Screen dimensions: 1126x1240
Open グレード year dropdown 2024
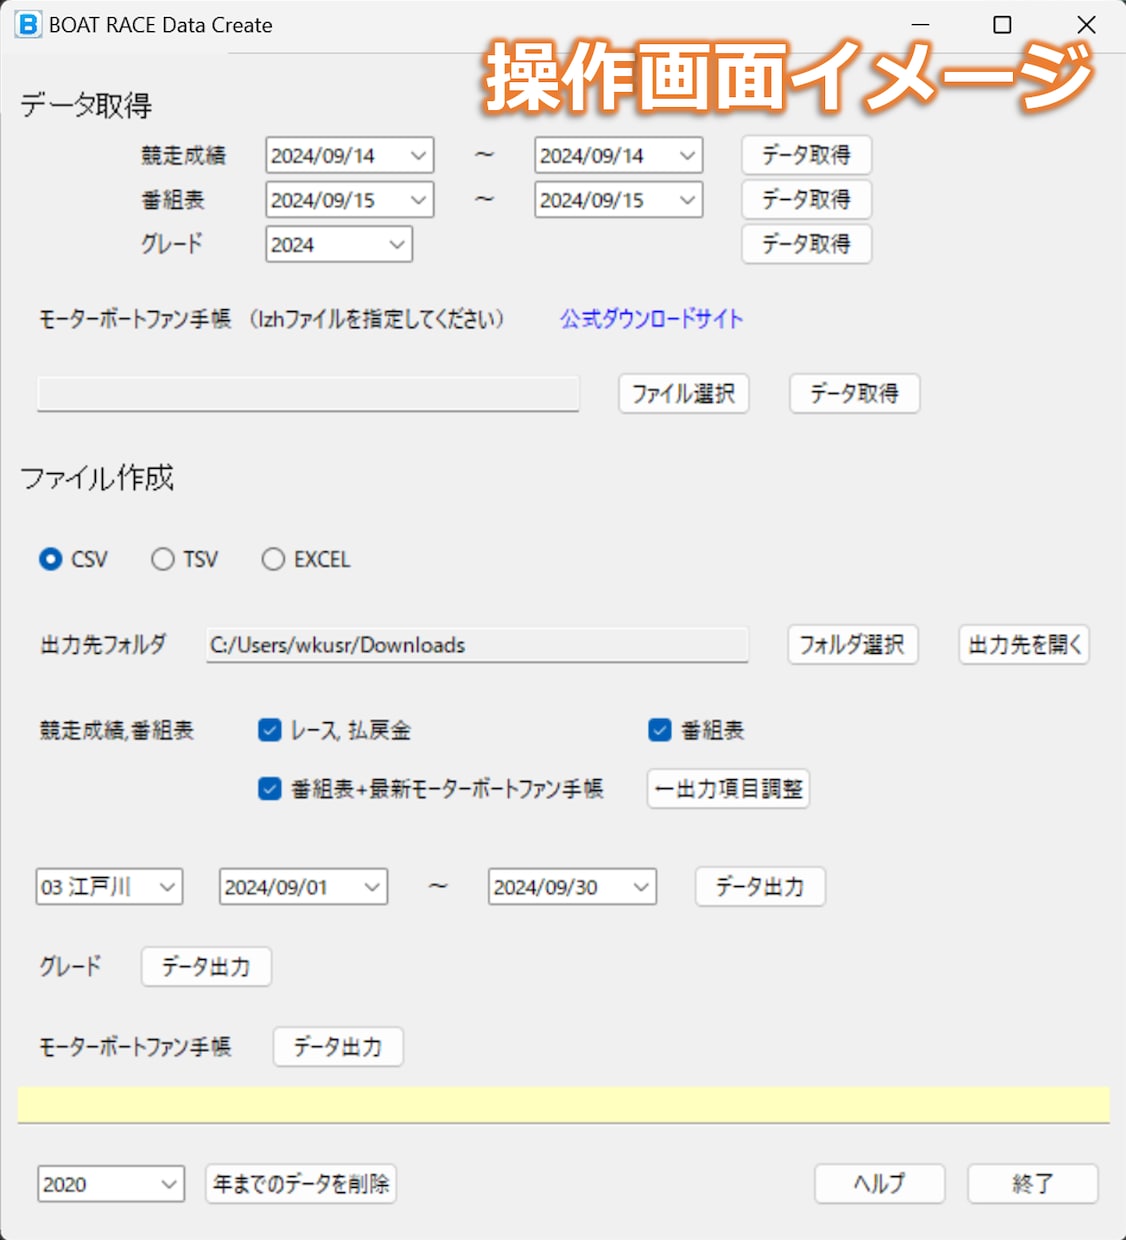(x=339, y=244)
